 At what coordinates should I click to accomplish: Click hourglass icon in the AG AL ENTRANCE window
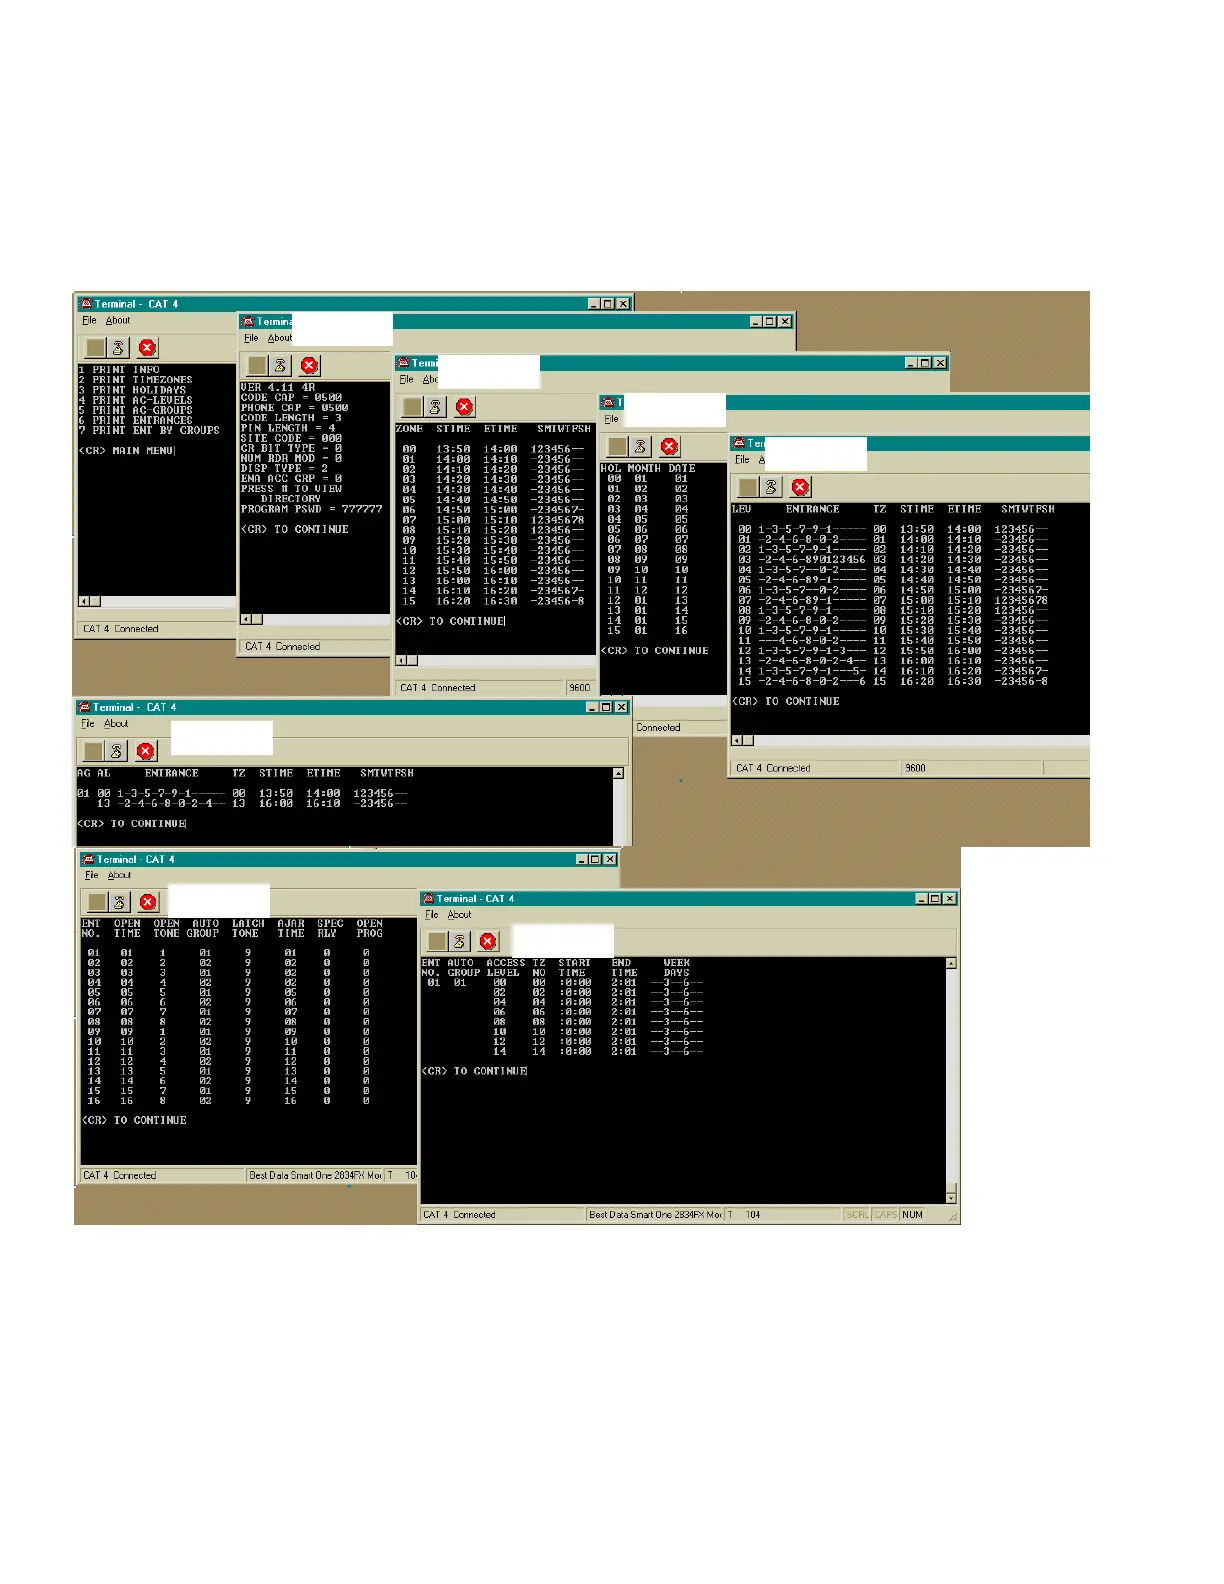click(116, 751)
